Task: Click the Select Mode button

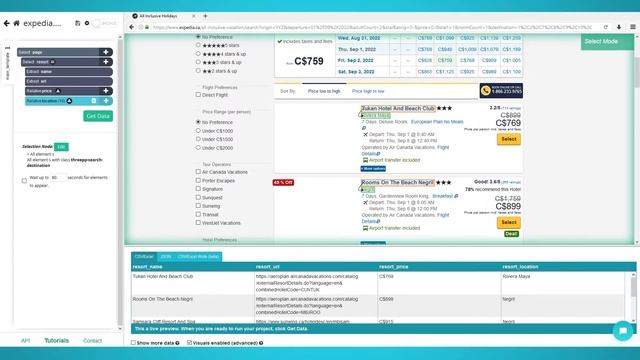Action: point(607,42)
